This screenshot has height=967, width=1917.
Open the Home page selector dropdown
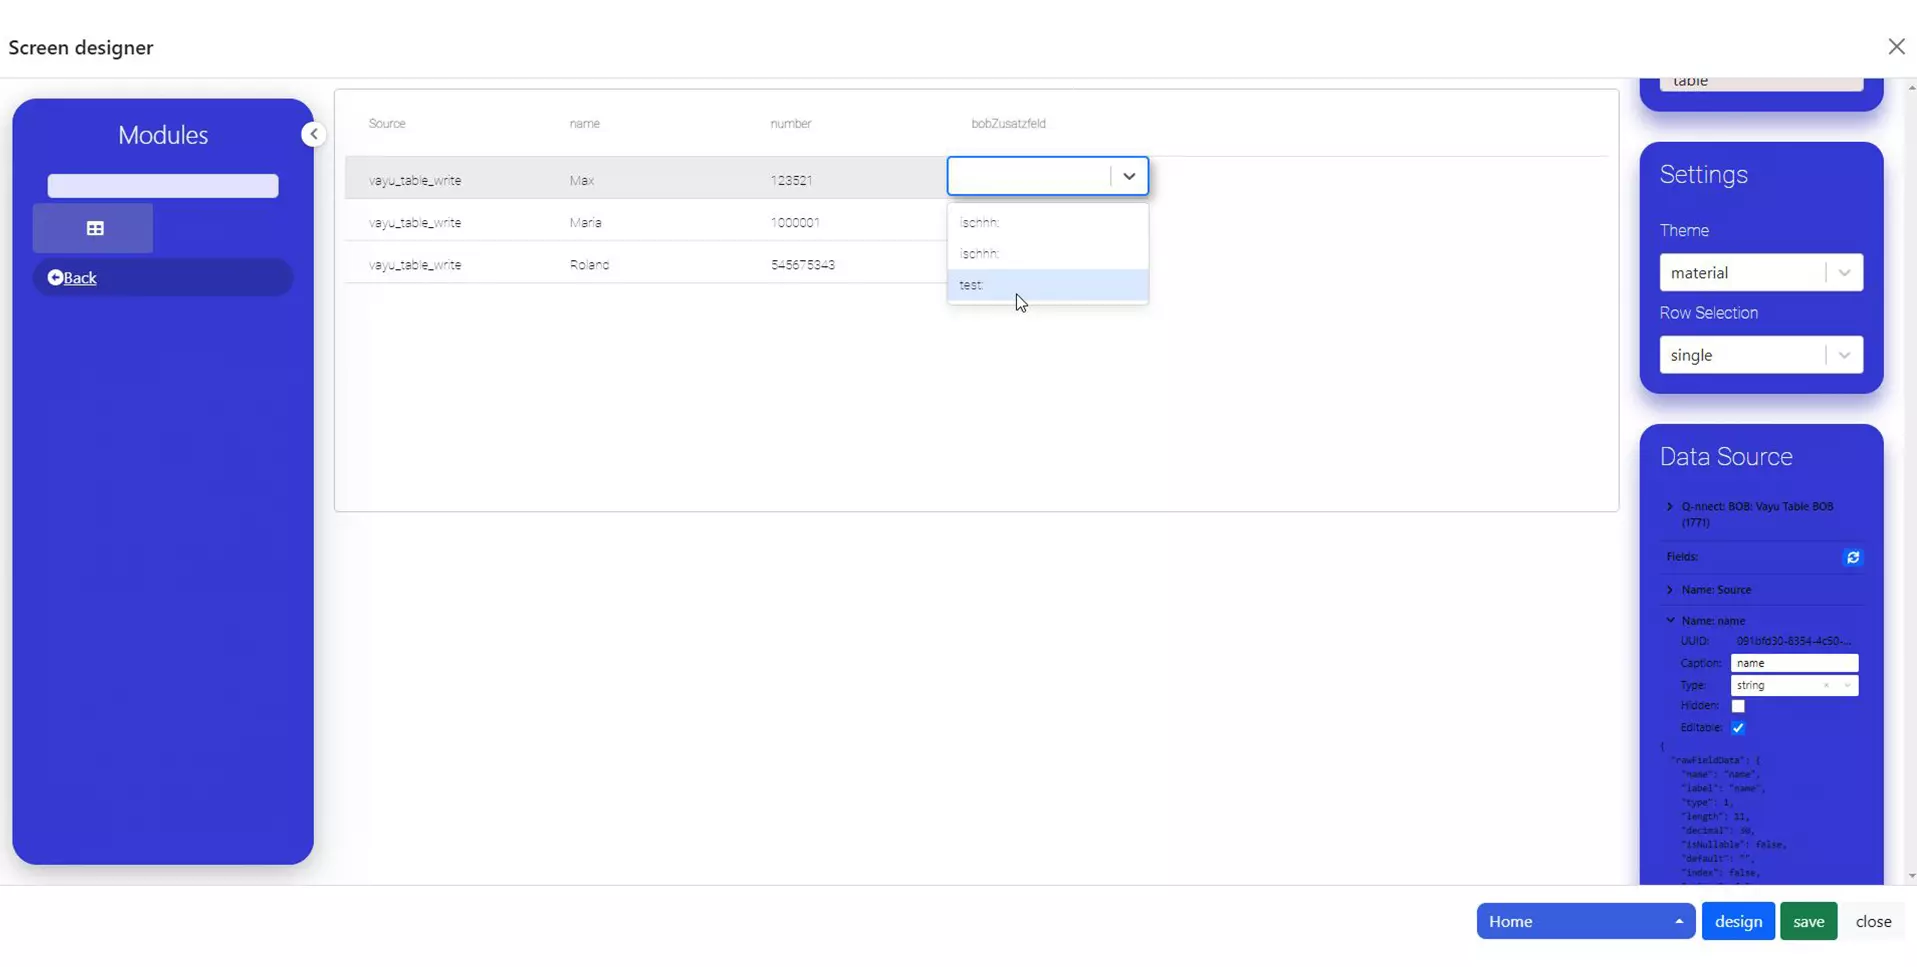coord(1585,921)
